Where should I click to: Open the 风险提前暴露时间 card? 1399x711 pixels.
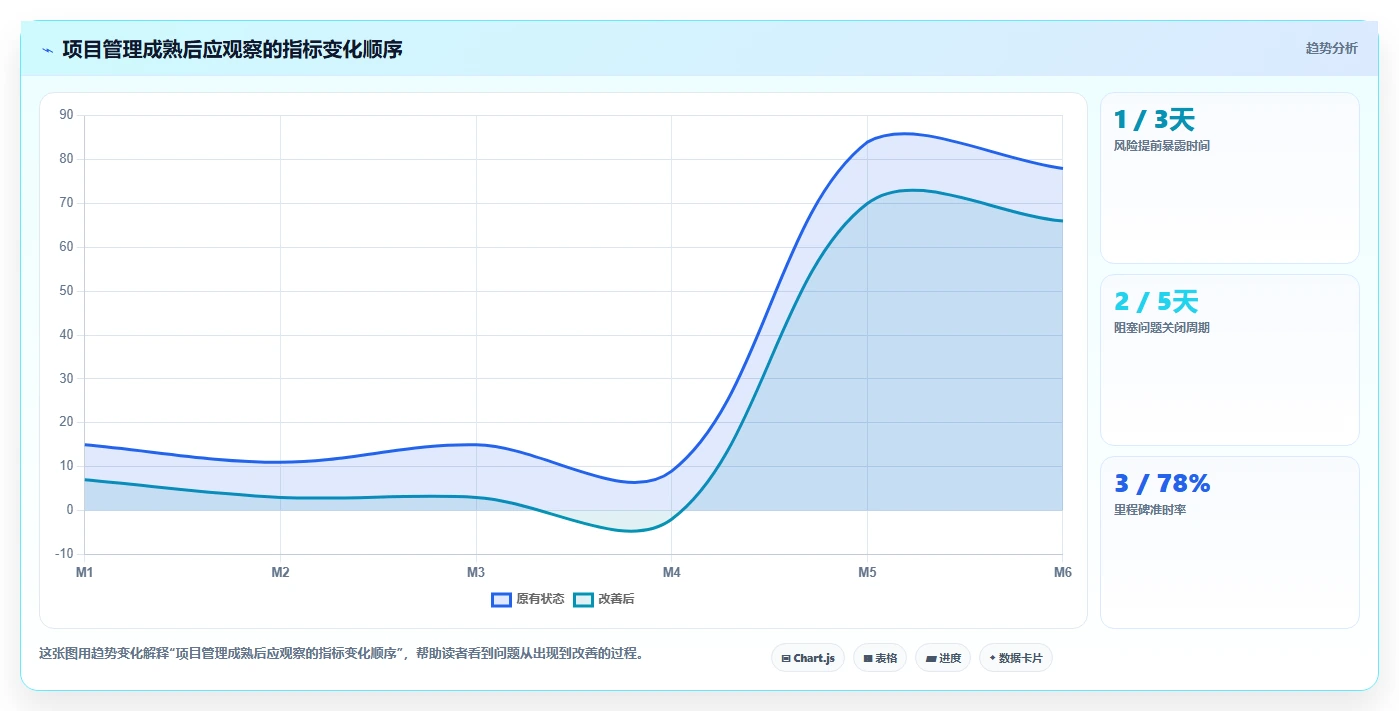1230,178
